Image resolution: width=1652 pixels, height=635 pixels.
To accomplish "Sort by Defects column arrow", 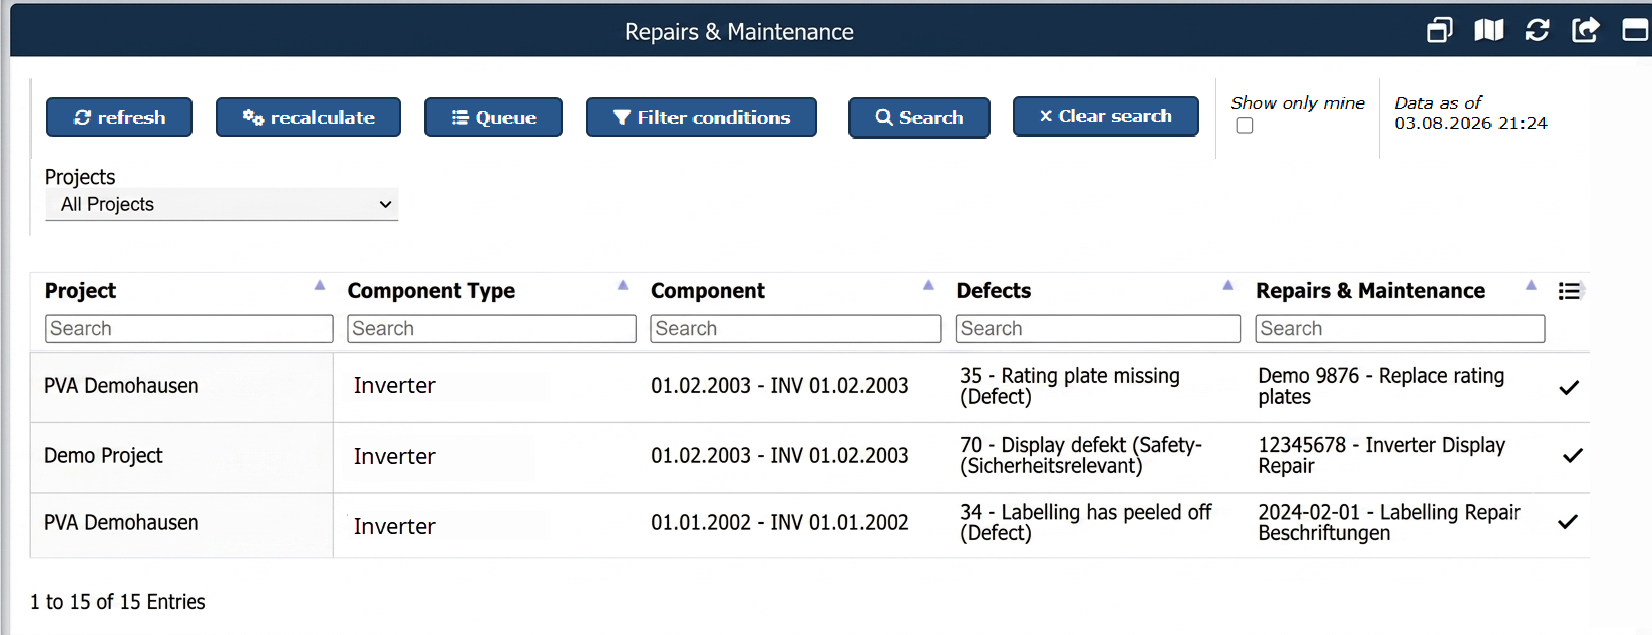I will point(1228,286).
